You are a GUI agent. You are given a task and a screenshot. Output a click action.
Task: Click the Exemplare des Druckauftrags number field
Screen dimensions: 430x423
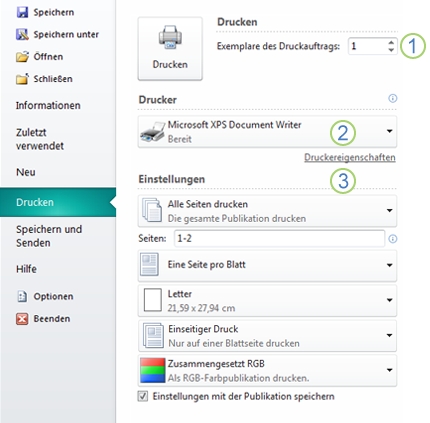click(367, 46)
